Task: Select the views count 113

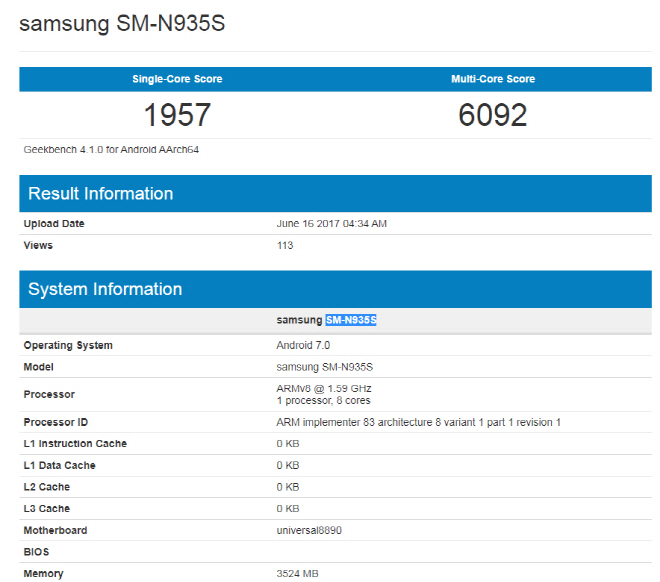Action: pos(285,245)
